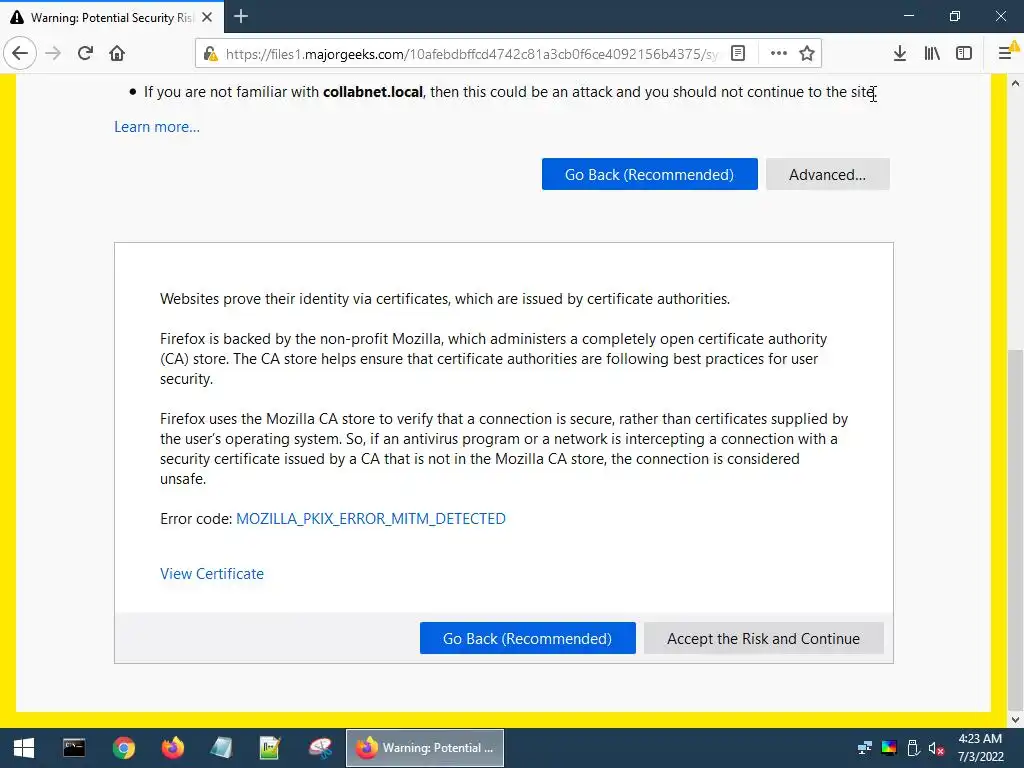Open the Windows Start menu

click(24, 748)
